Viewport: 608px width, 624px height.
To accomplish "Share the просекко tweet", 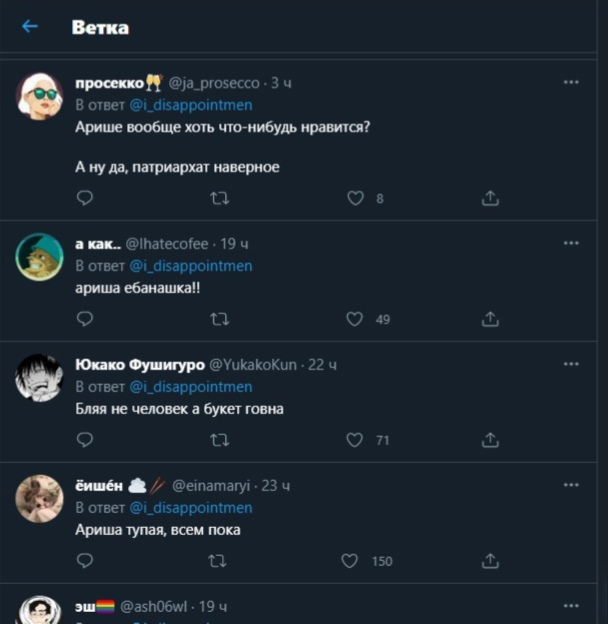I will pos(490,198).
